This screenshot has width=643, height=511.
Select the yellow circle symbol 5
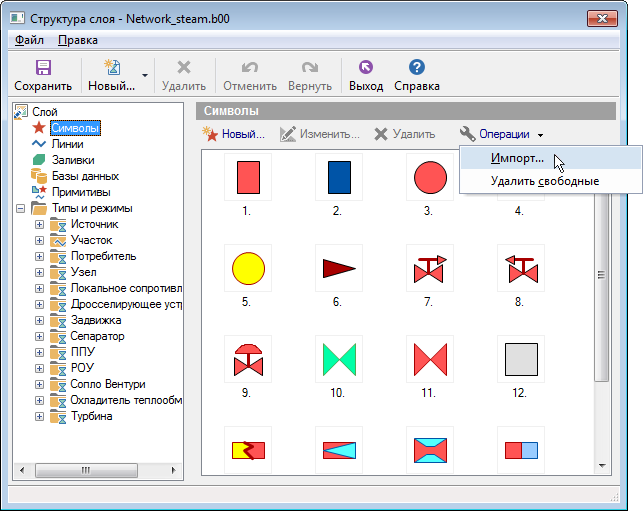click(247, 268)
